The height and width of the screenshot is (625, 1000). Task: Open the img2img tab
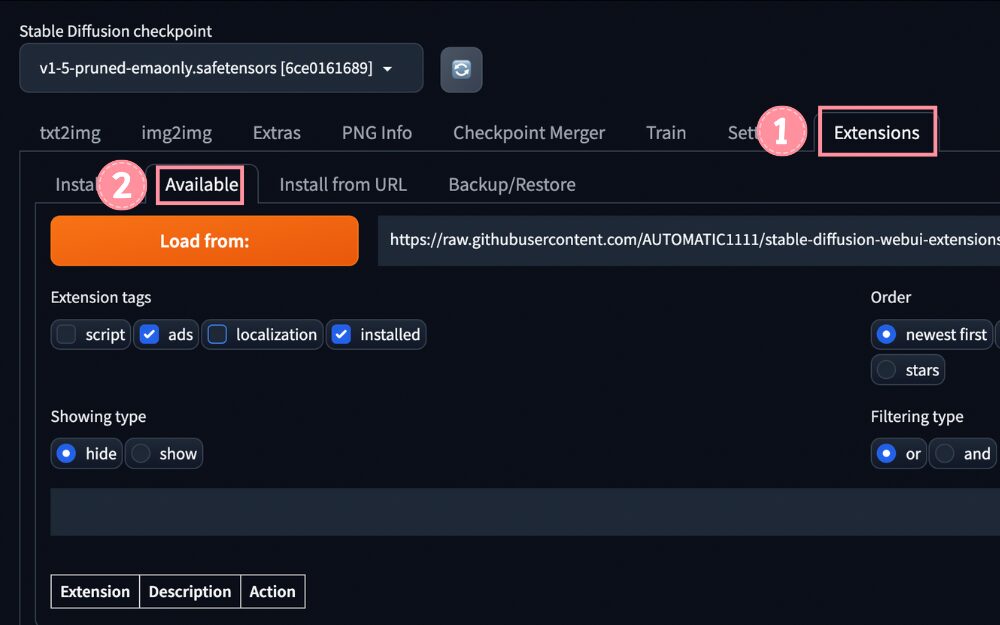click(176, 133)
